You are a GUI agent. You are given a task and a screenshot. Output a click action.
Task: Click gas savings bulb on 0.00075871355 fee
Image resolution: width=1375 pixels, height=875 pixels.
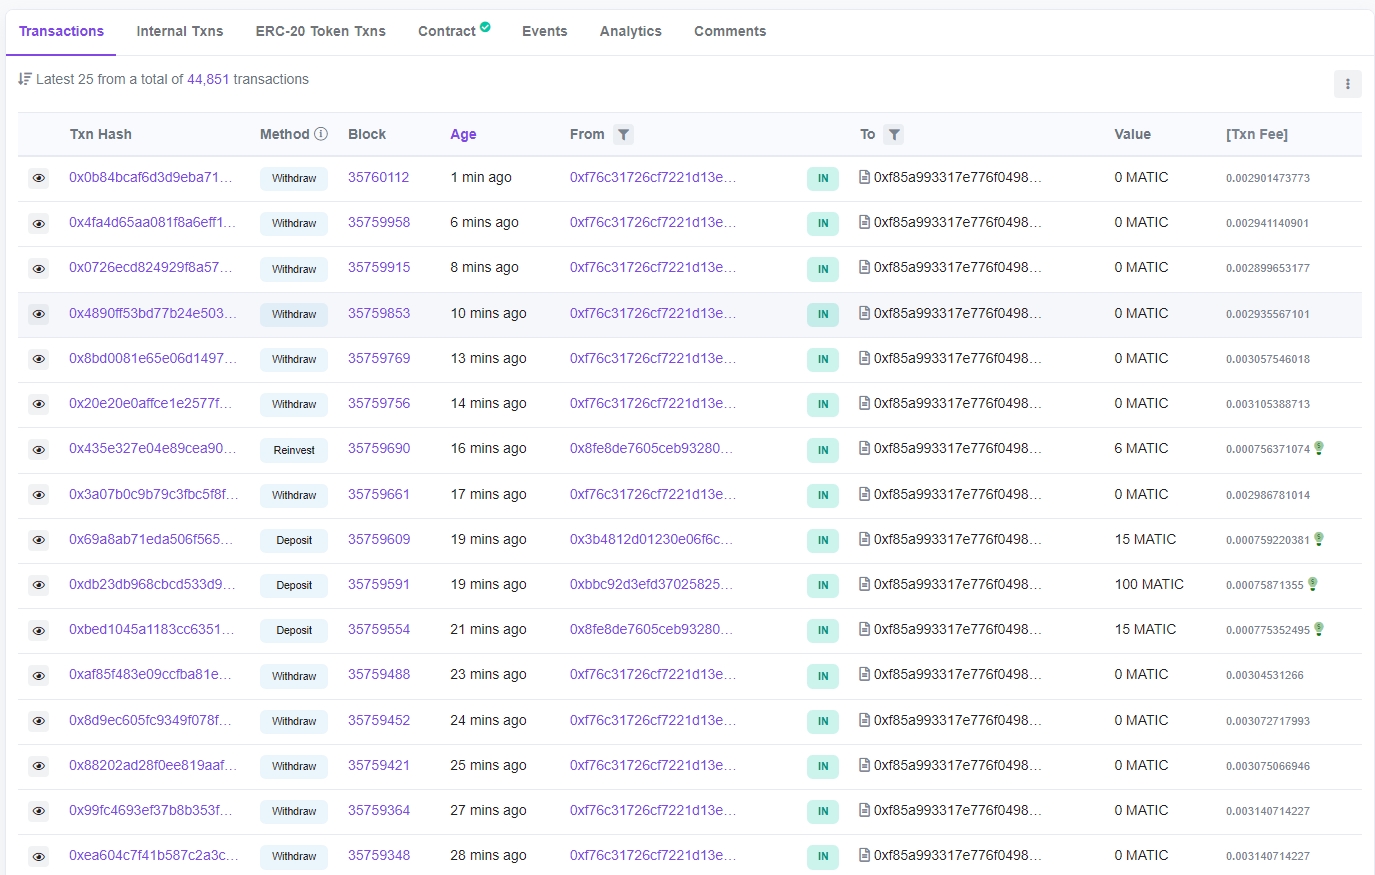tap(1313, 584)
